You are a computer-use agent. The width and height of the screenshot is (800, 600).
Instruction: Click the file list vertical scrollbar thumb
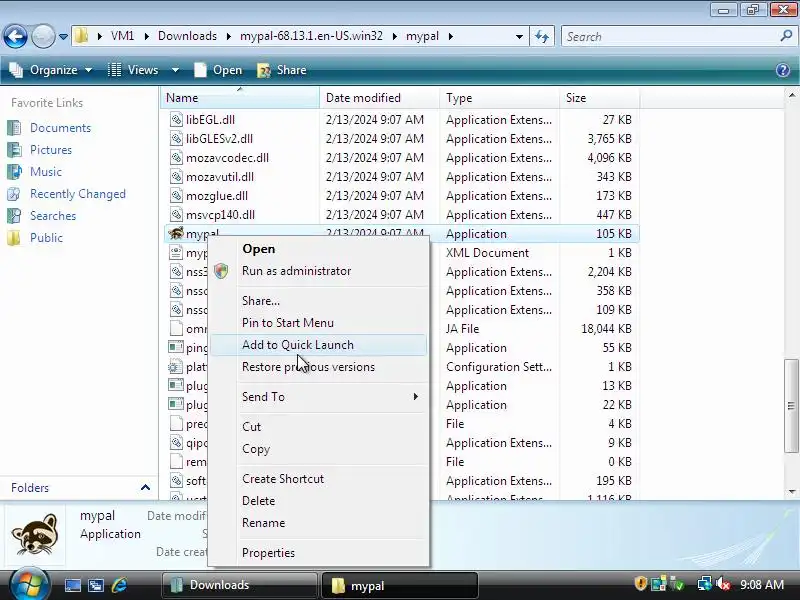pos(791,406)
